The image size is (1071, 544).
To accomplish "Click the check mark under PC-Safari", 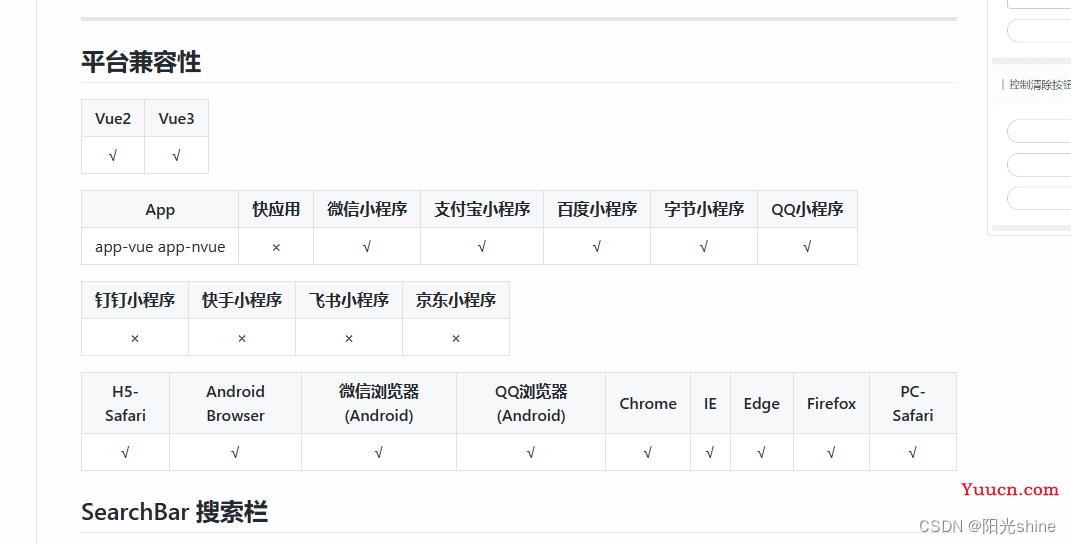I will tap(913, 452).
